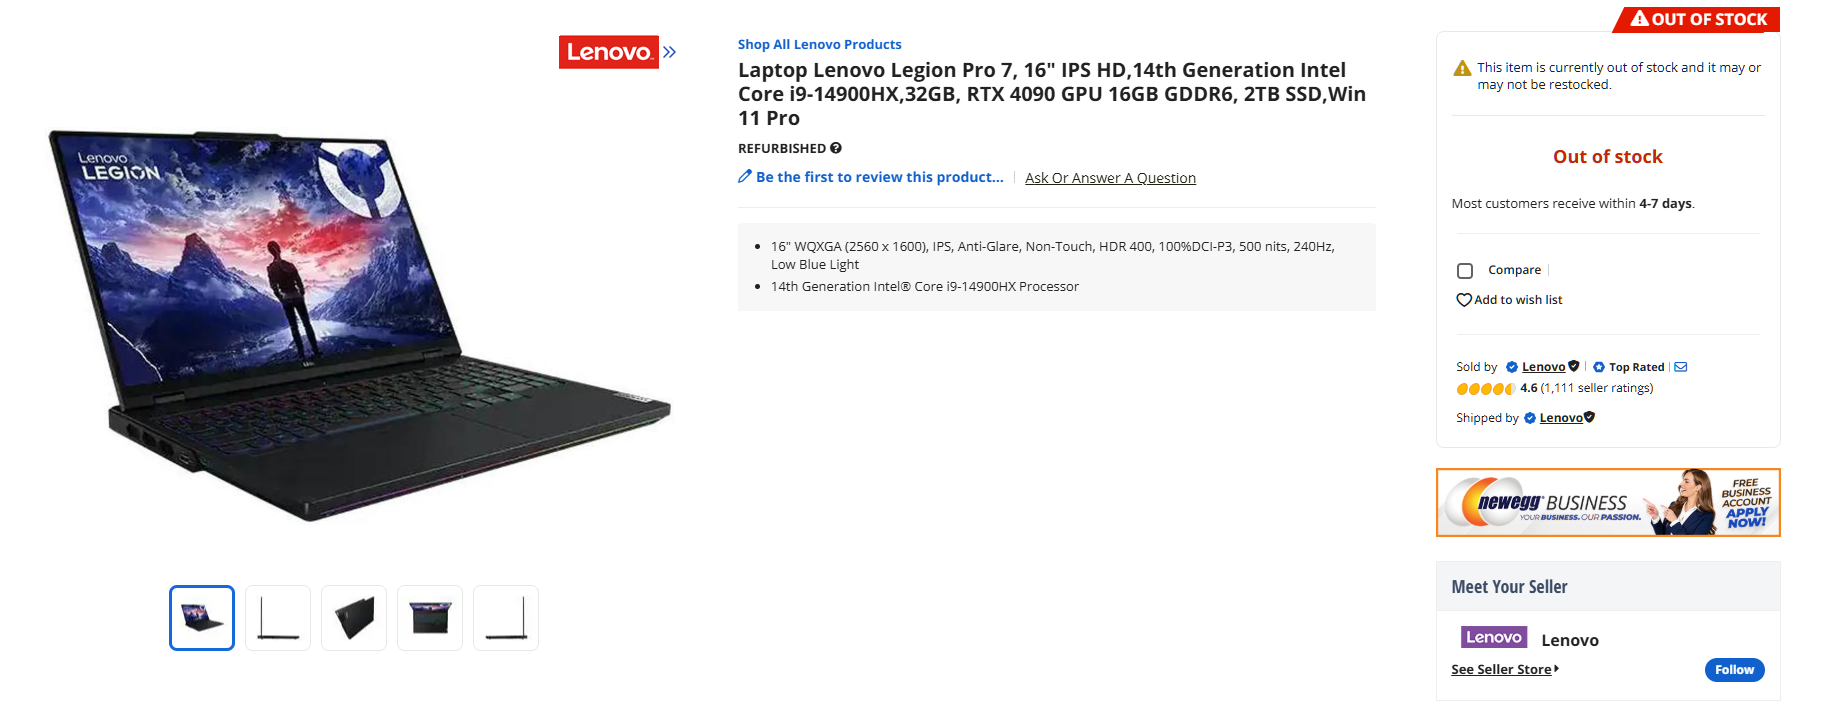Open the Lenovo link next to Sold by

[x=1543, y=367]
